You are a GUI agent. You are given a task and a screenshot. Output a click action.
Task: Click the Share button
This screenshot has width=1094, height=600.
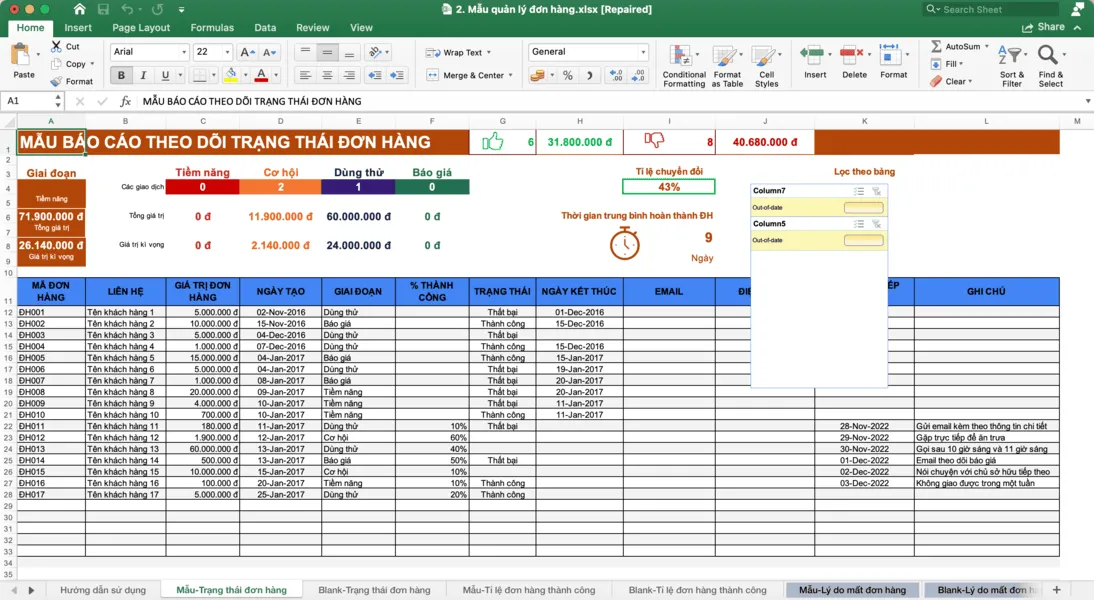pyautogui.click(x=1050, y=27)
